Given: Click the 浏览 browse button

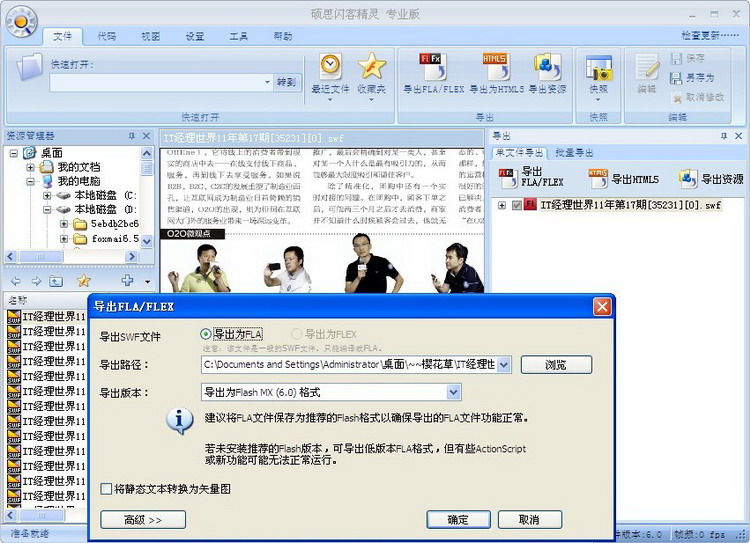Looking at the screenshot, I should click(x=556, y=365).
